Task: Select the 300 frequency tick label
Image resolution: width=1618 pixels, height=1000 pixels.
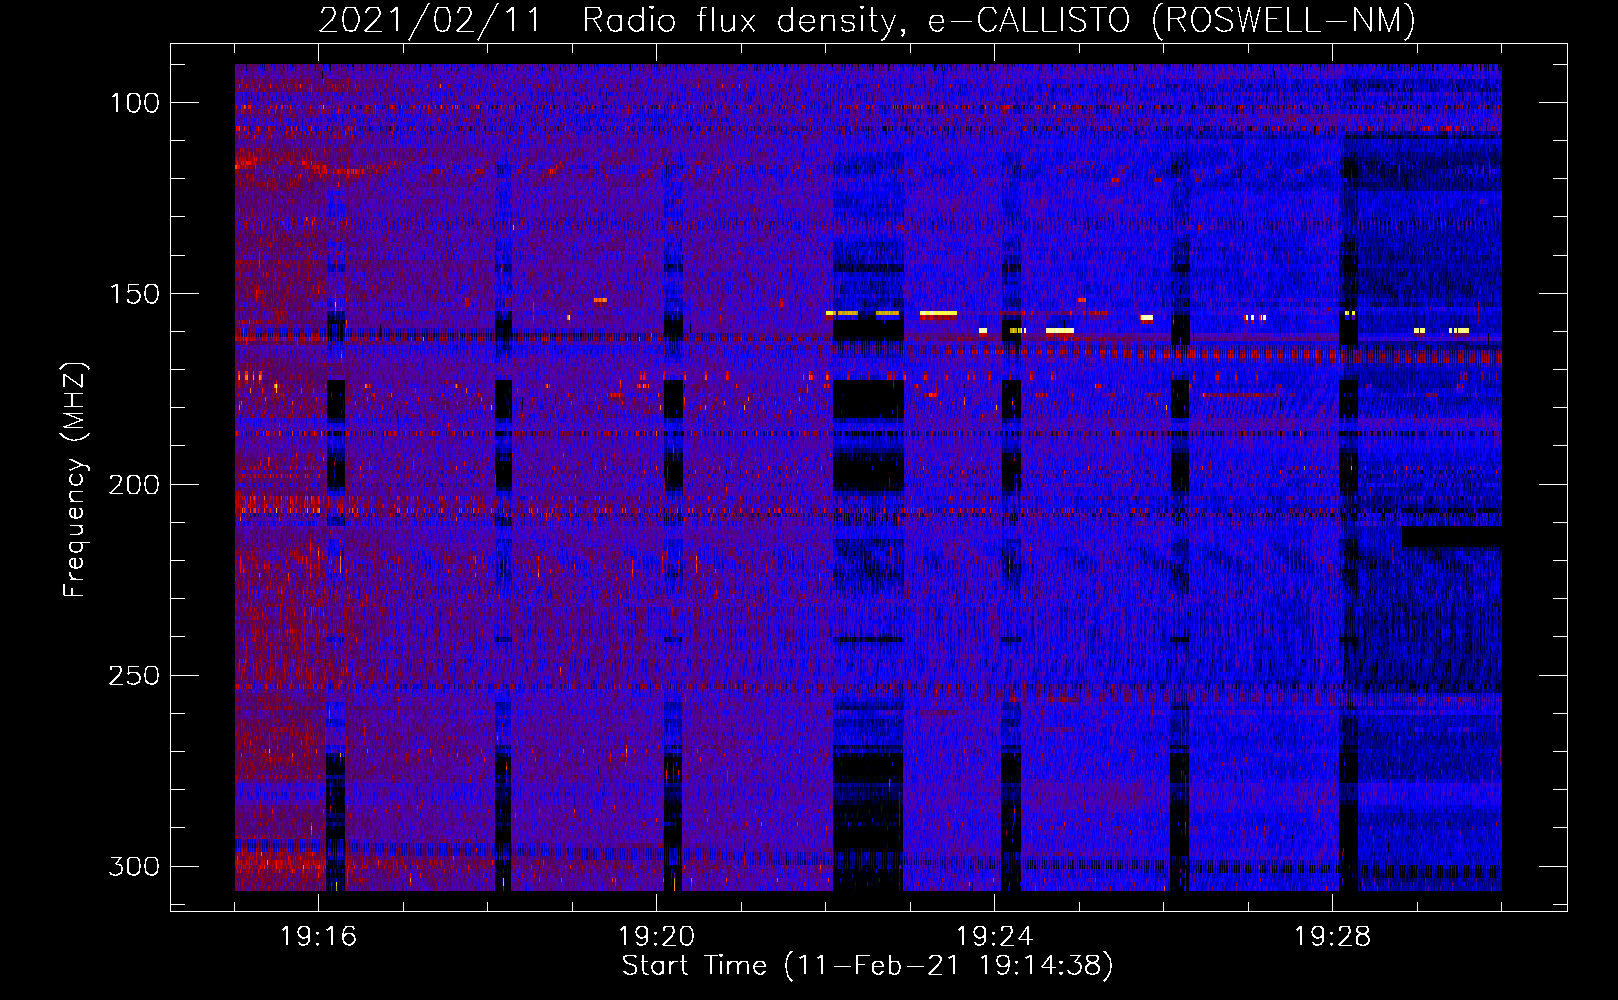Action: click(x=134, y=866)
